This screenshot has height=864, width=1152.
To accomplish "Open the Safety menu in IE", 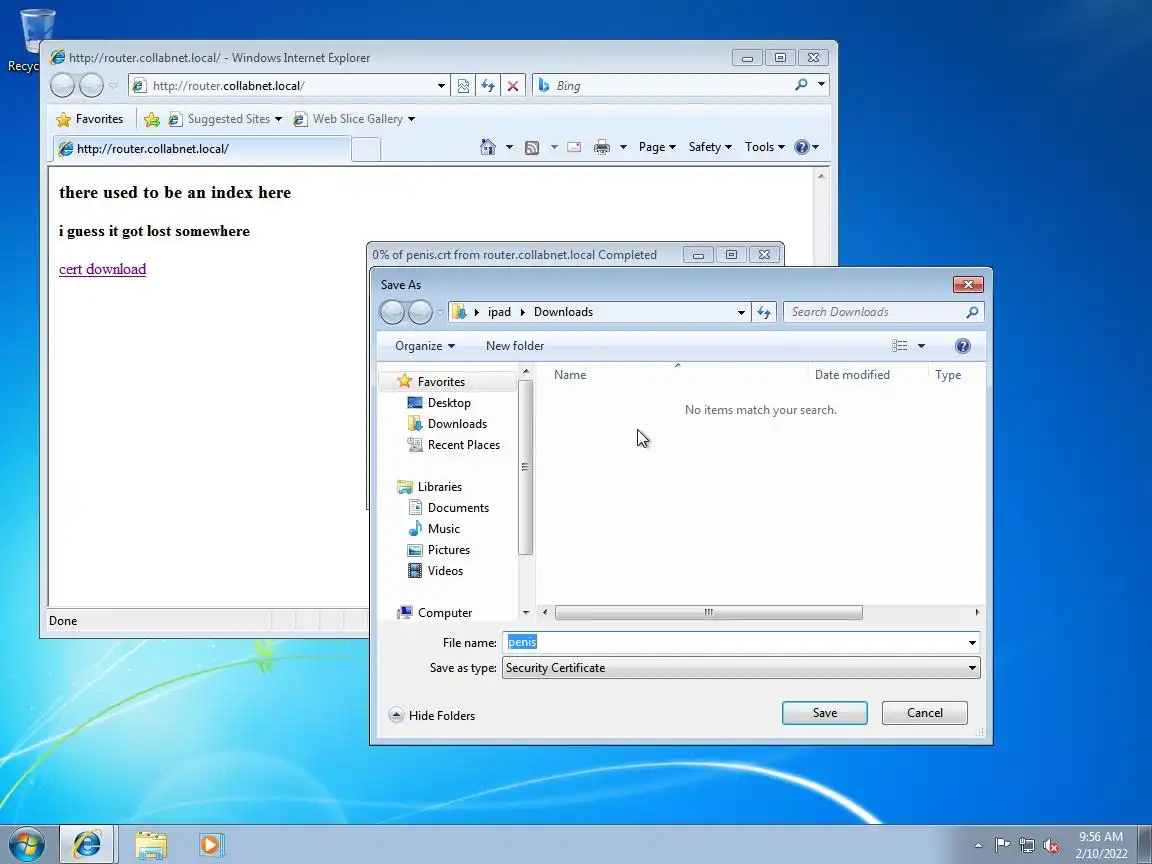I will 710,147.
